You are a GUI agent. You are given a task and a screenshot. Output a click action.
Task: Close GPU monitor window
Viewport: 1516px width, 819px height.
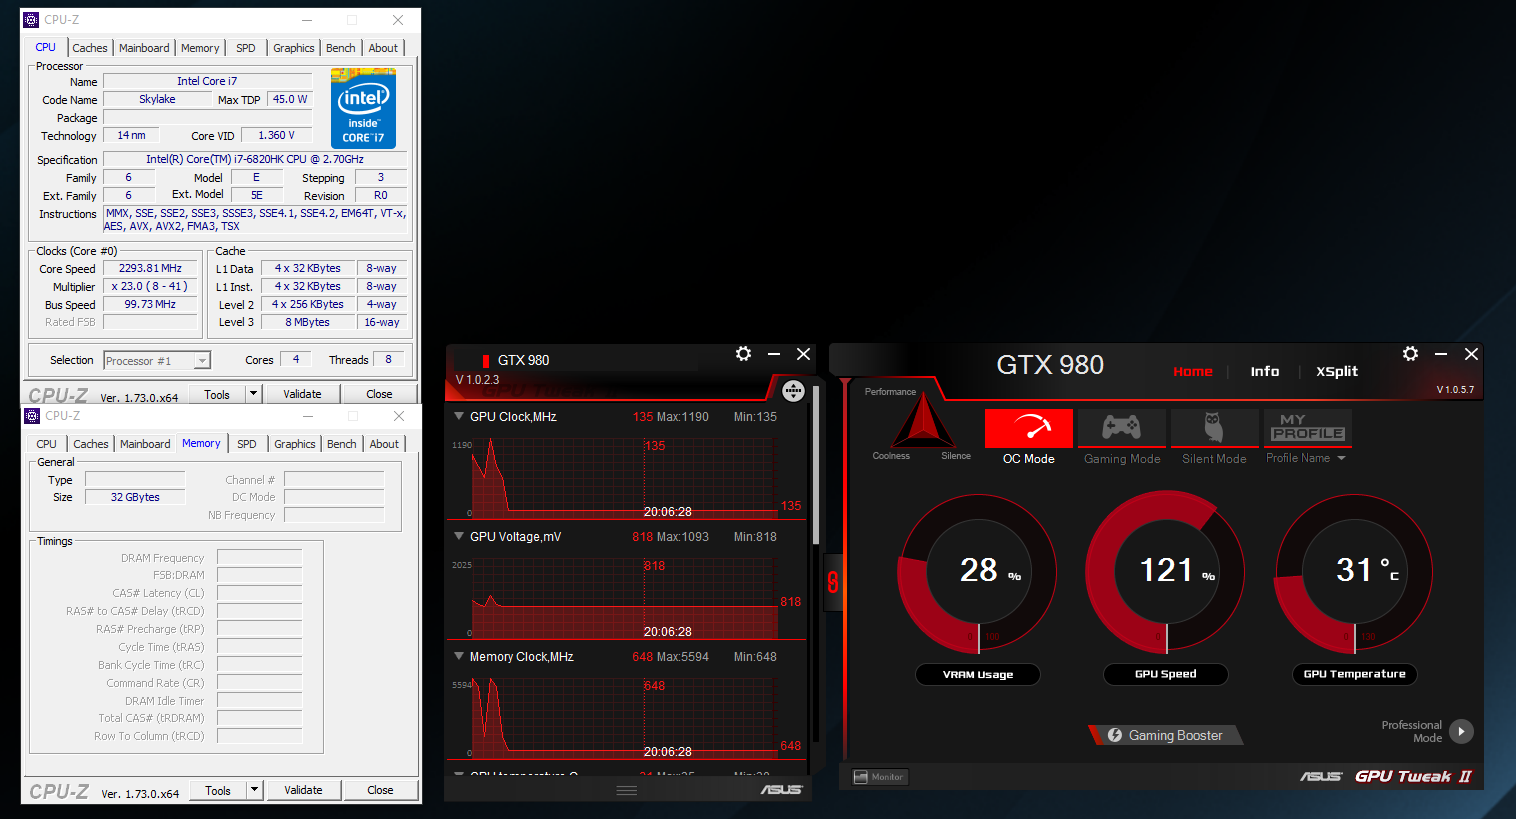pos(803,354)
